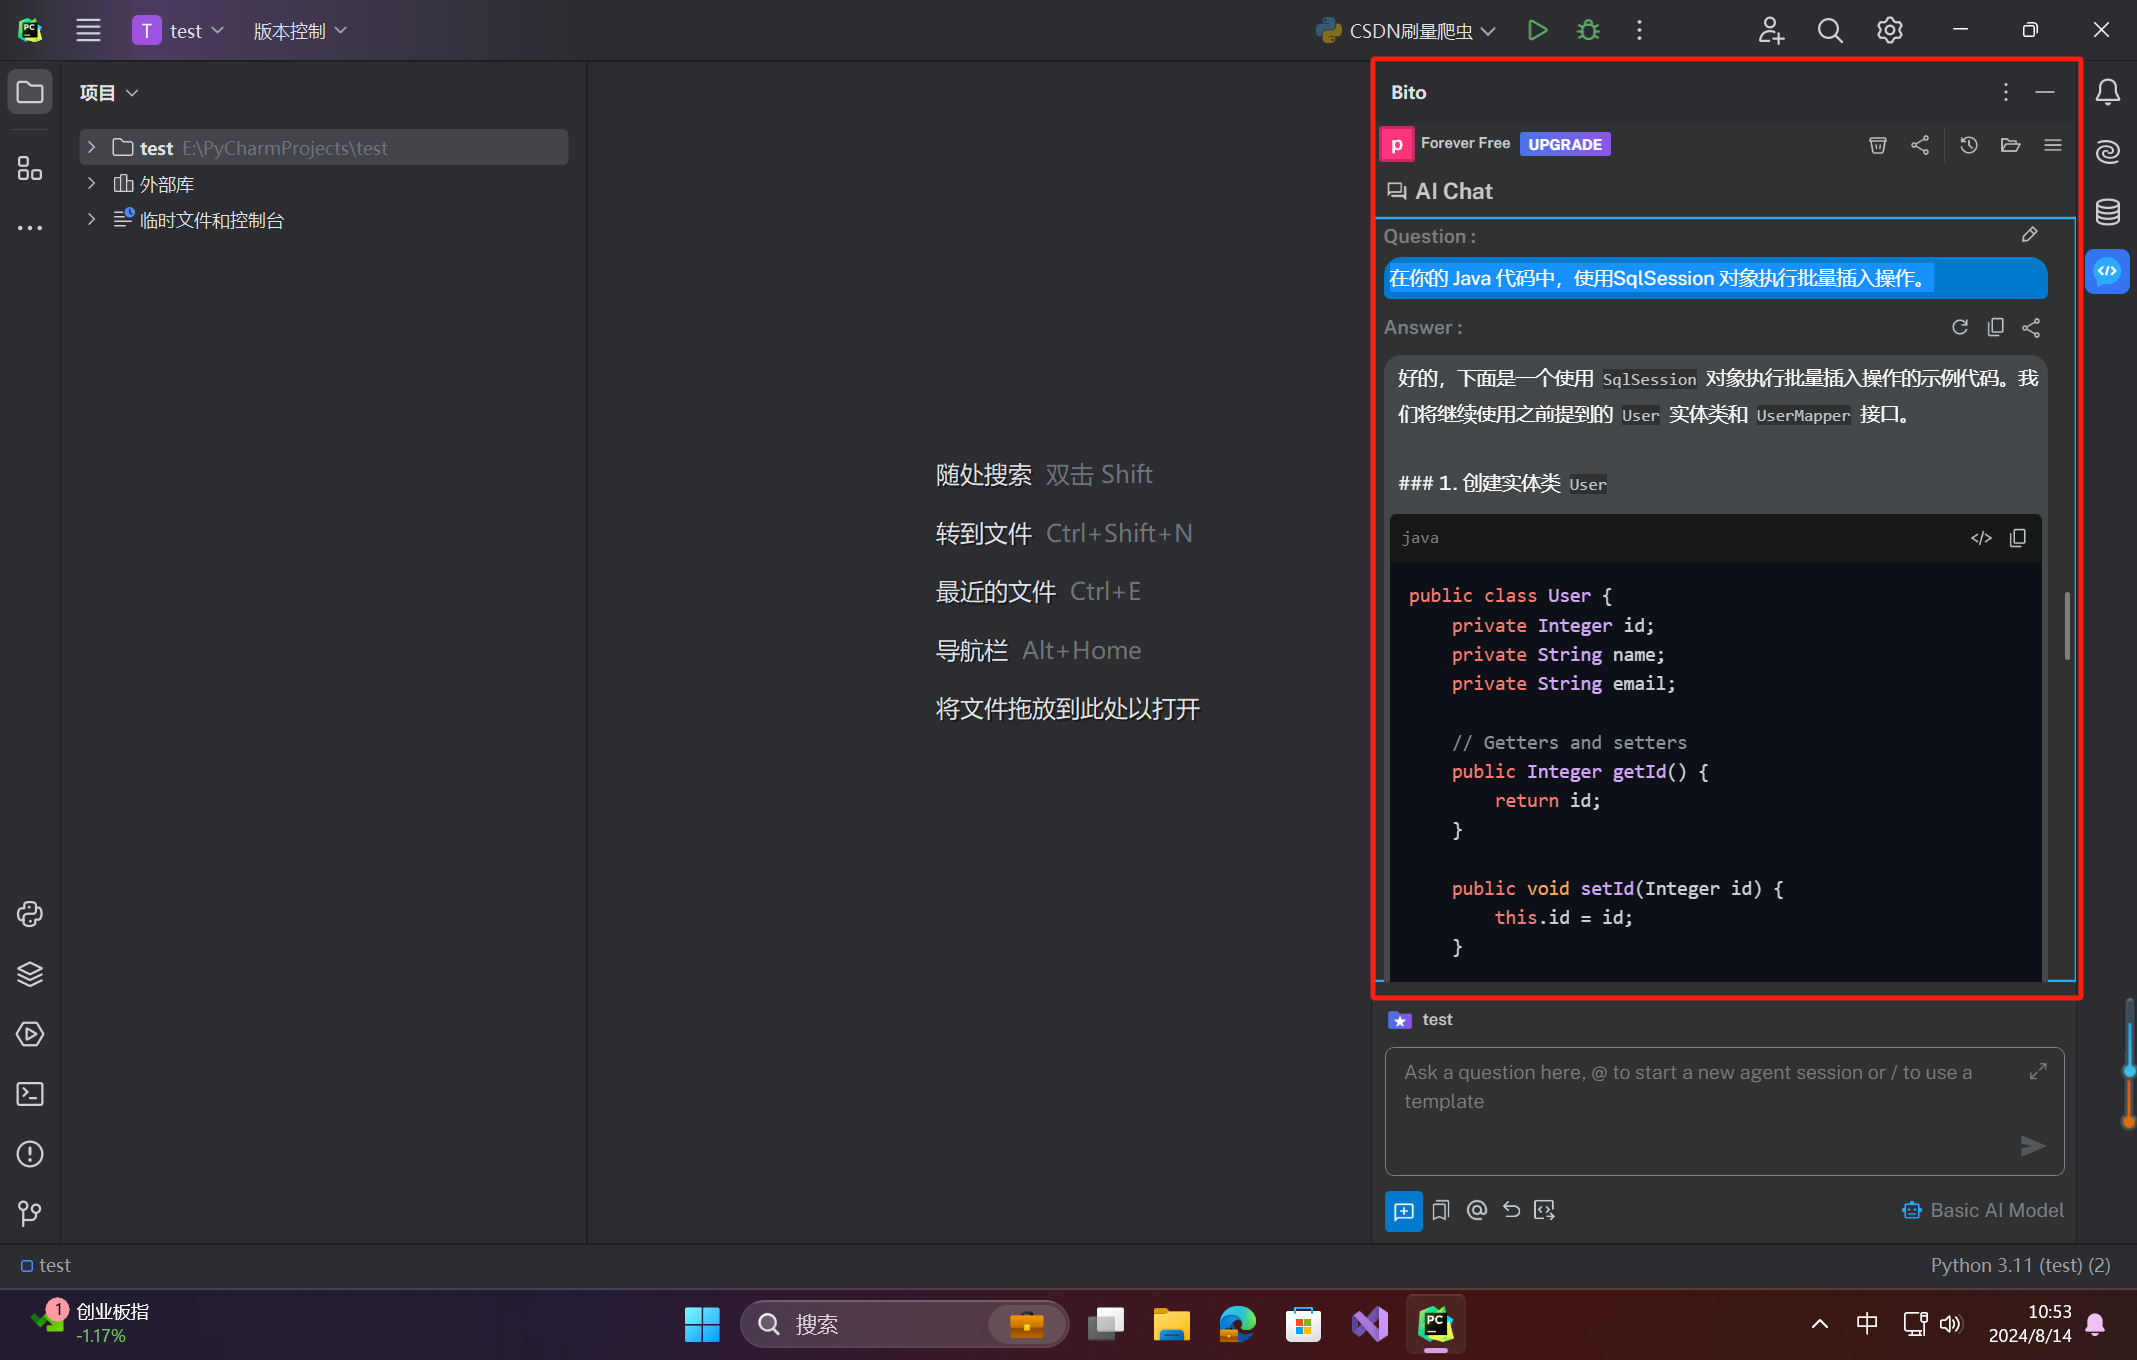Open Bito chat history clock icon
This screenshot has height=1360, width=2137.
[1968, 145]
